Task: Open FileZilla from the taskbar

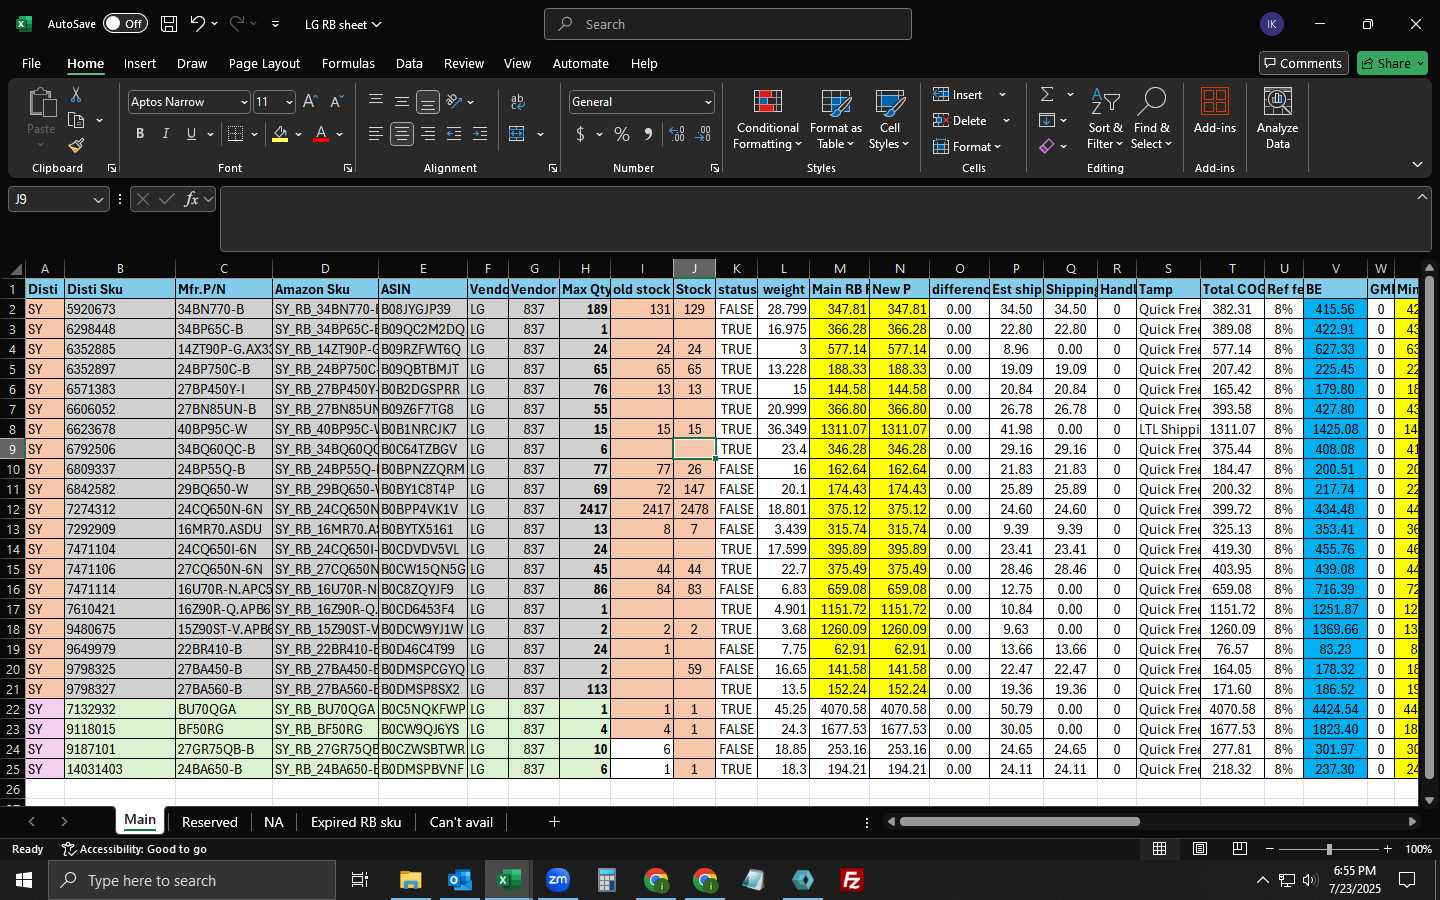Action: [x=852, y=880]
